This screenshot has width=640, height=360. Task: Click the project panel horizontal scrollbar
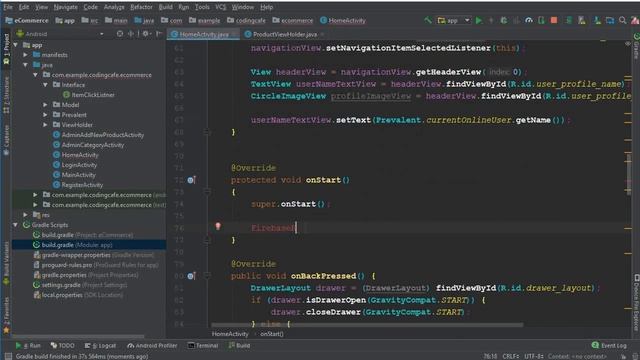click(x=78, y=336)
